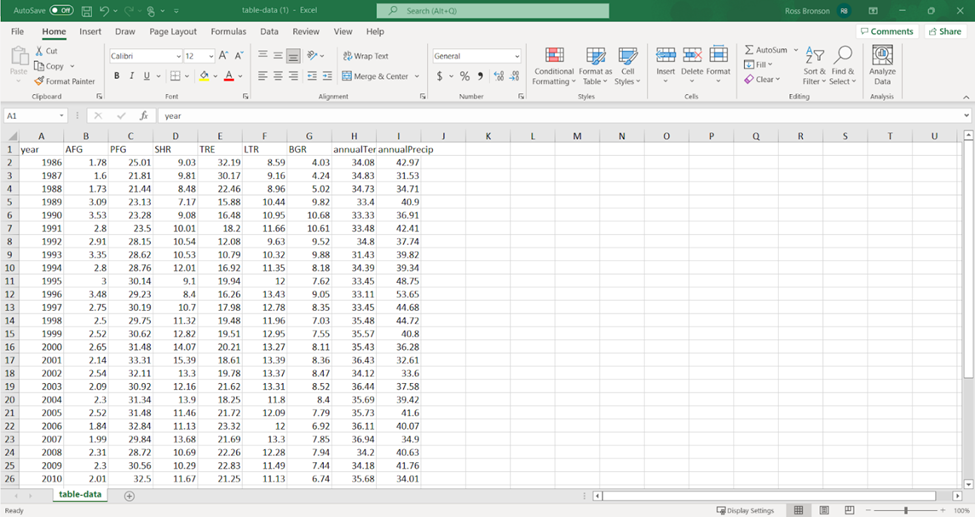Toggle the AutoSave switch
This screenshot has width=975, height=517.
click(61, 10)
